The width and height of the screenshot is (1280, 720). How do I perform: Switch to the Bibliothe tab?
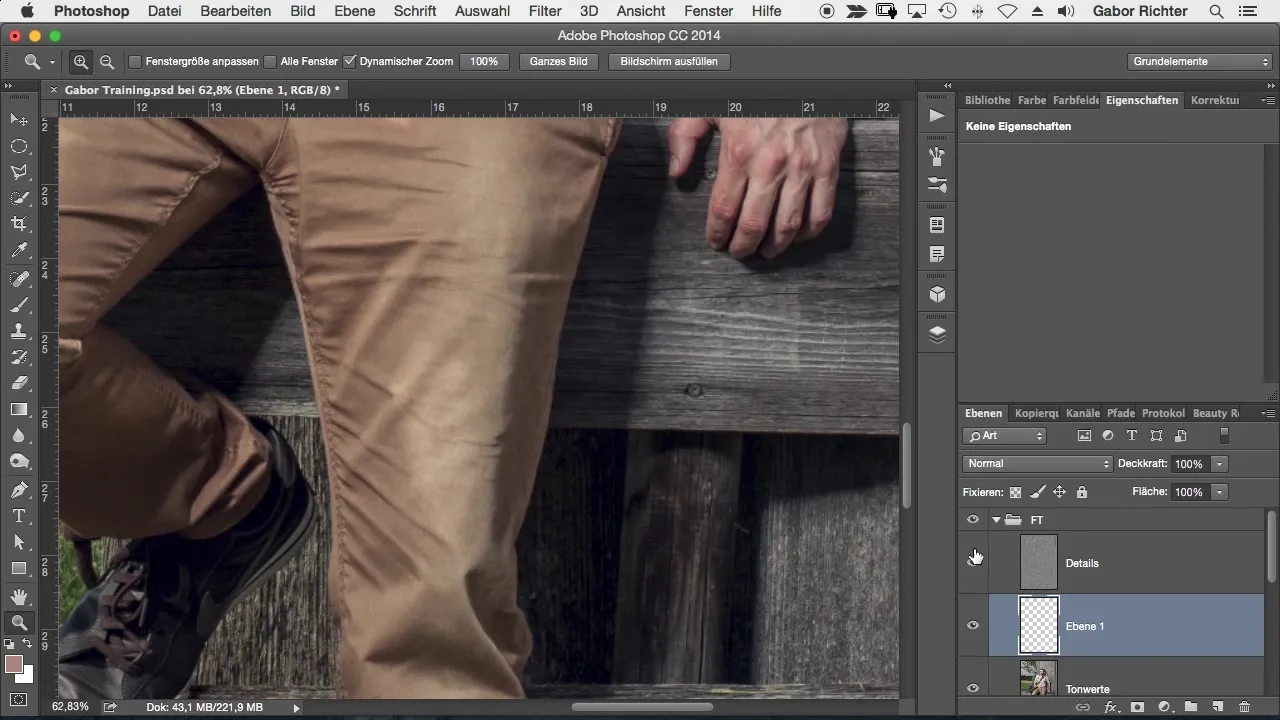987,100
